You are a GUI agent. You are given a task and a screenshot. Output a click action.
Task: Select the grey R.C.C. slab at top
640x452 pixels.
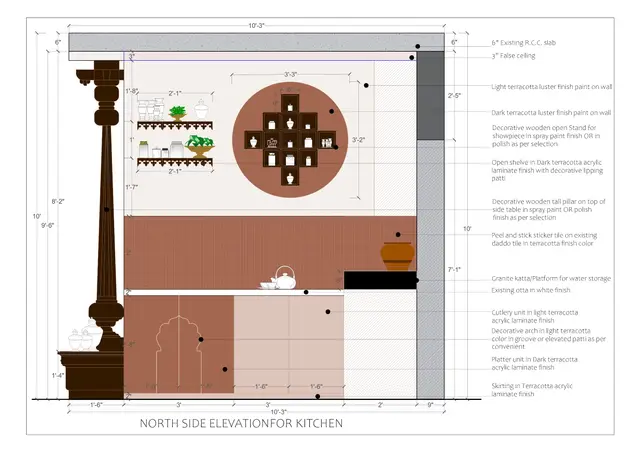coord(256,42)
